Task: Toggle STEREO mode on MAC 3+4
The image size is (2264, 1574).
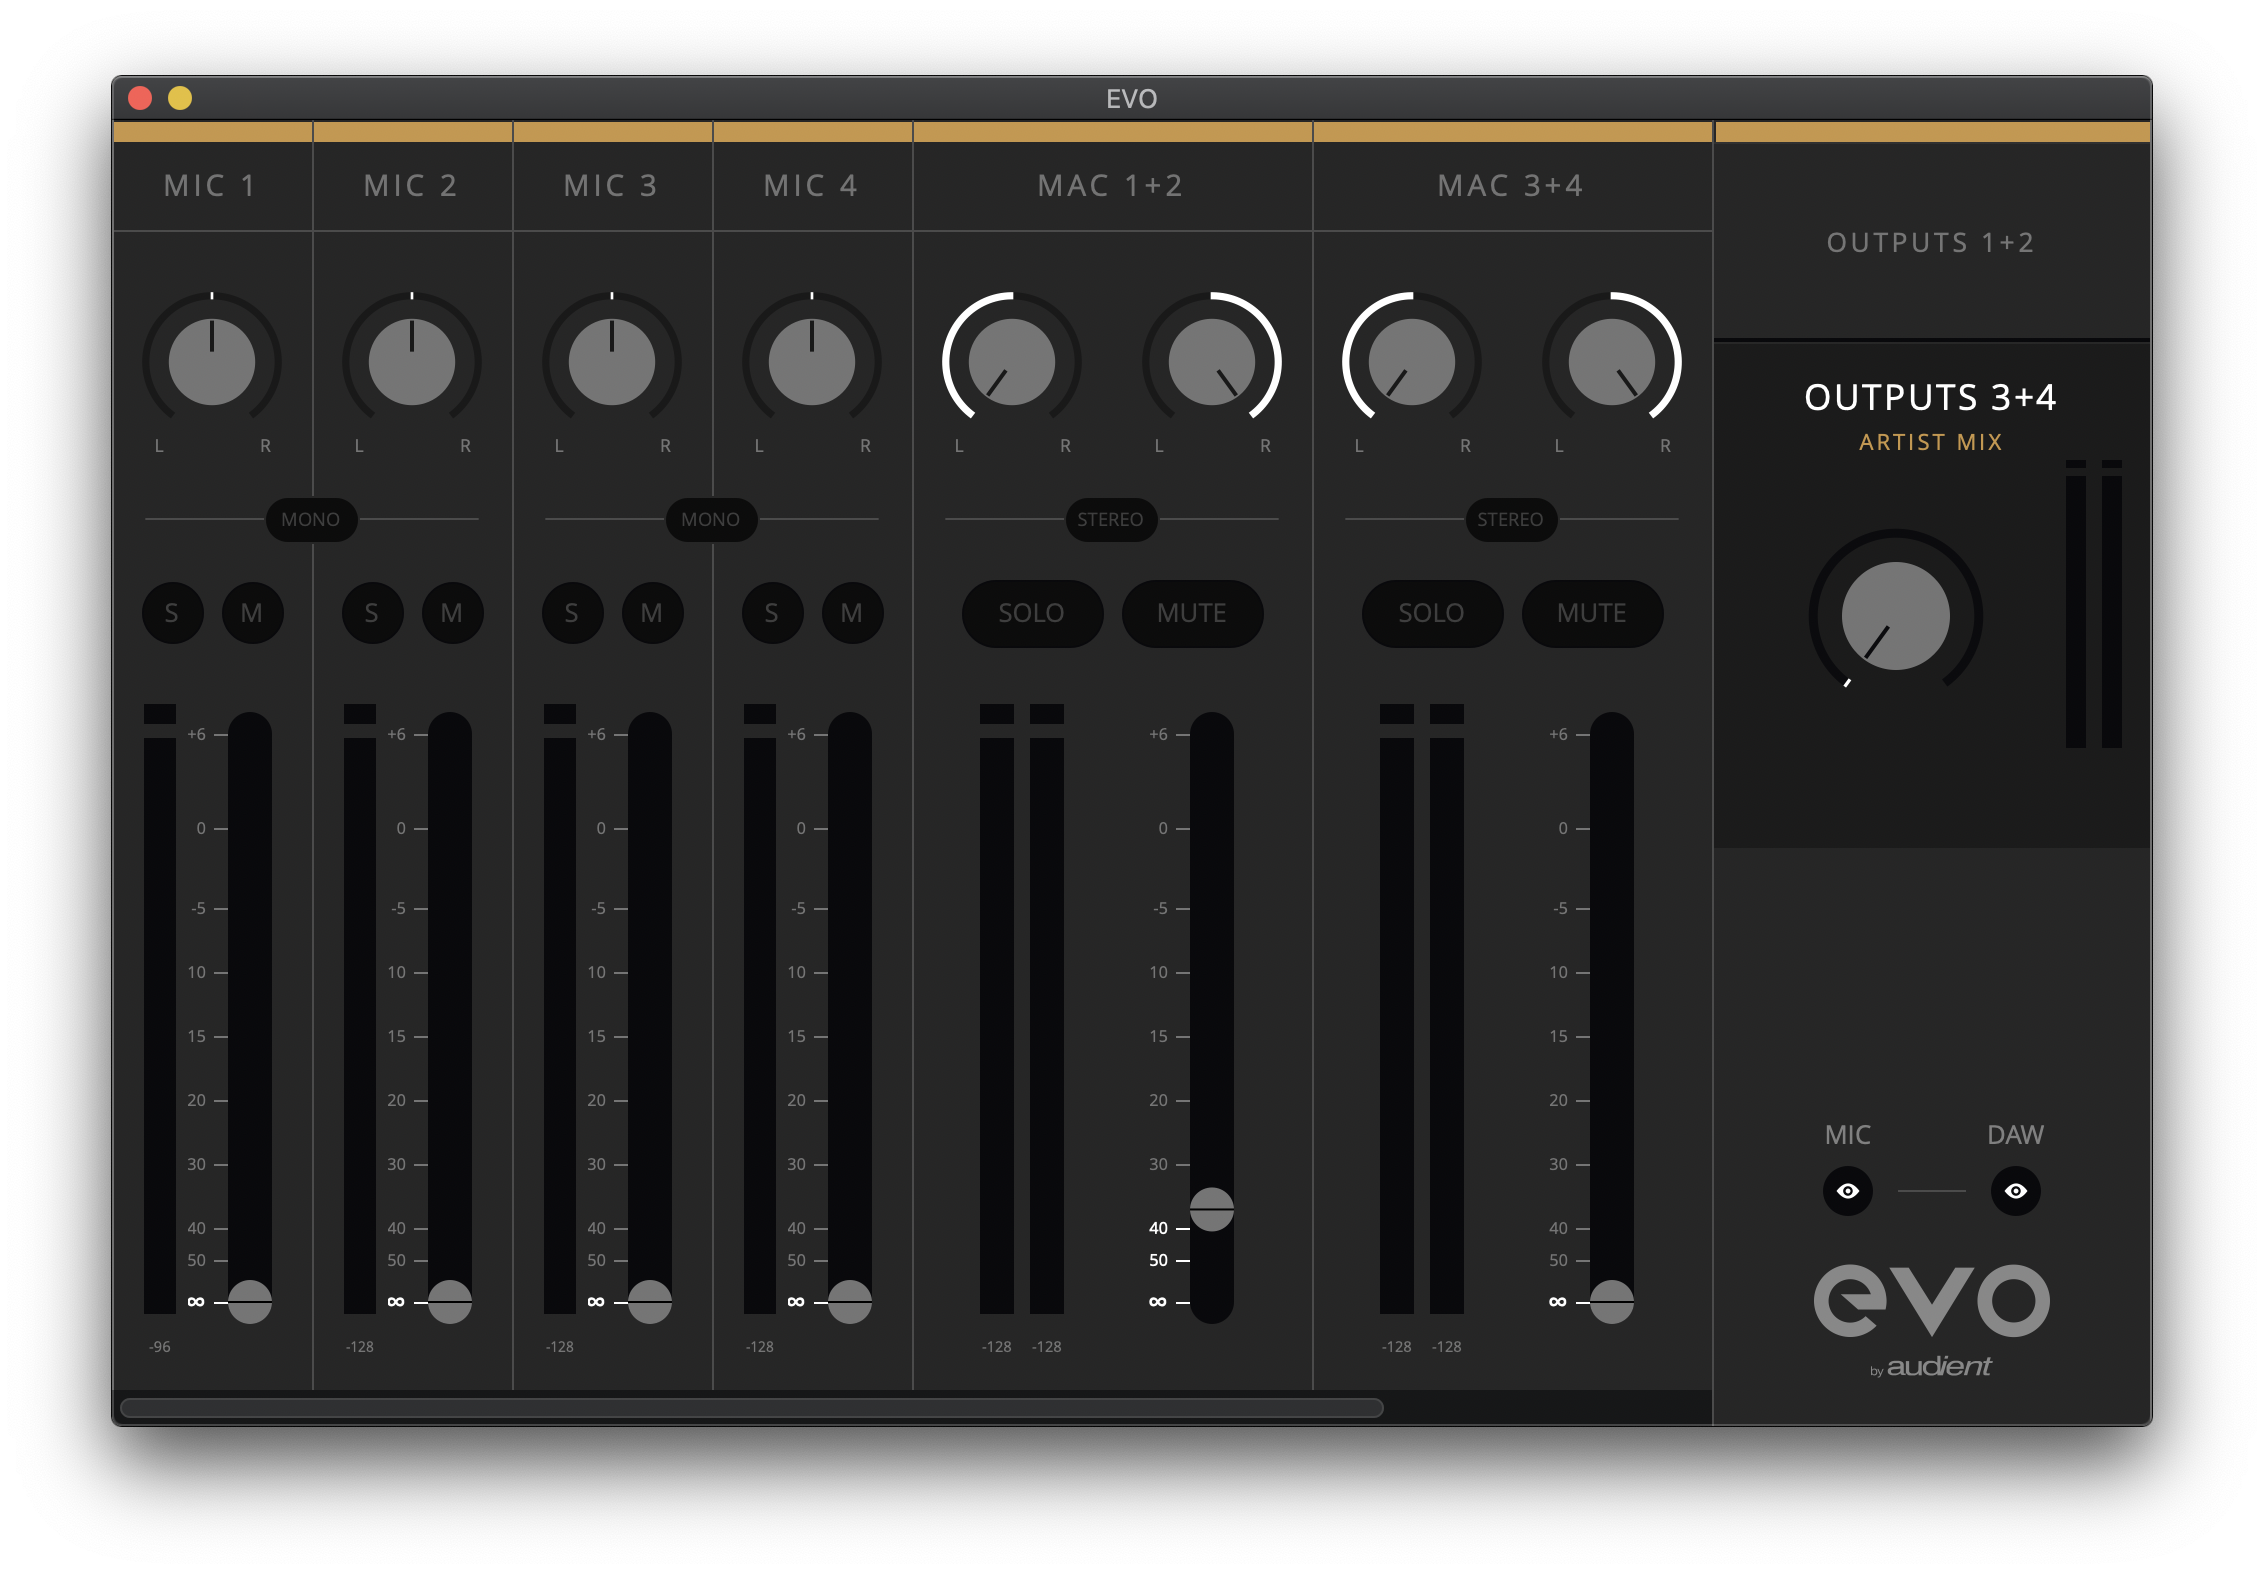Action: click(x=1511, y=520)
